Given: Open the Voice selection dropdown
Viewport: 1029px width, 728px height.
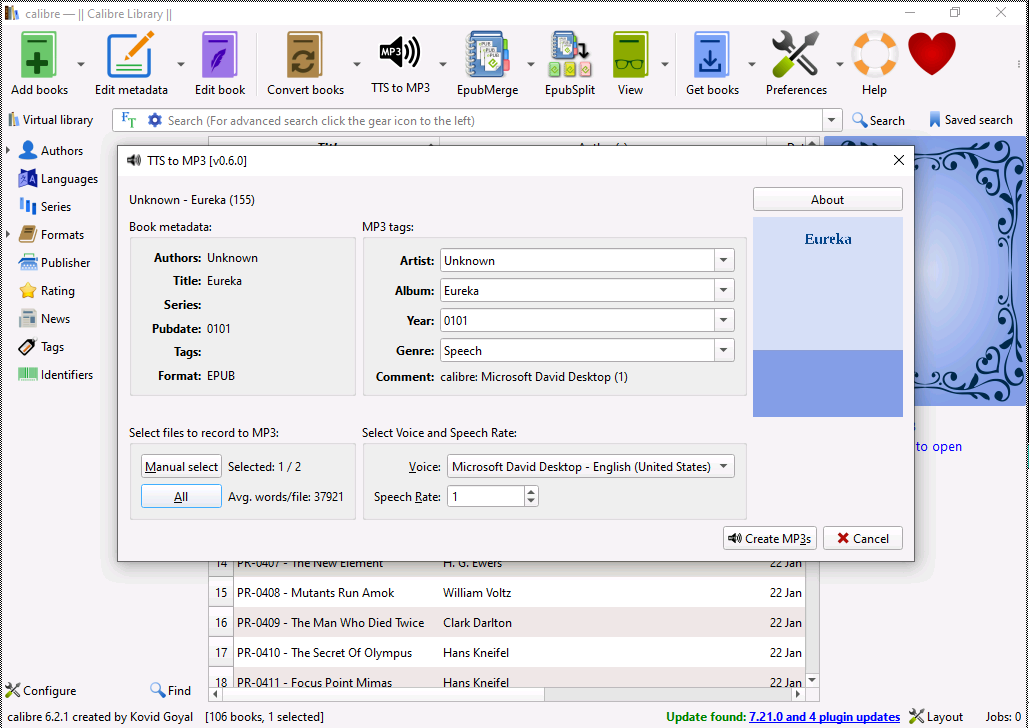Looking at the screenshot, I should point(723,467).
